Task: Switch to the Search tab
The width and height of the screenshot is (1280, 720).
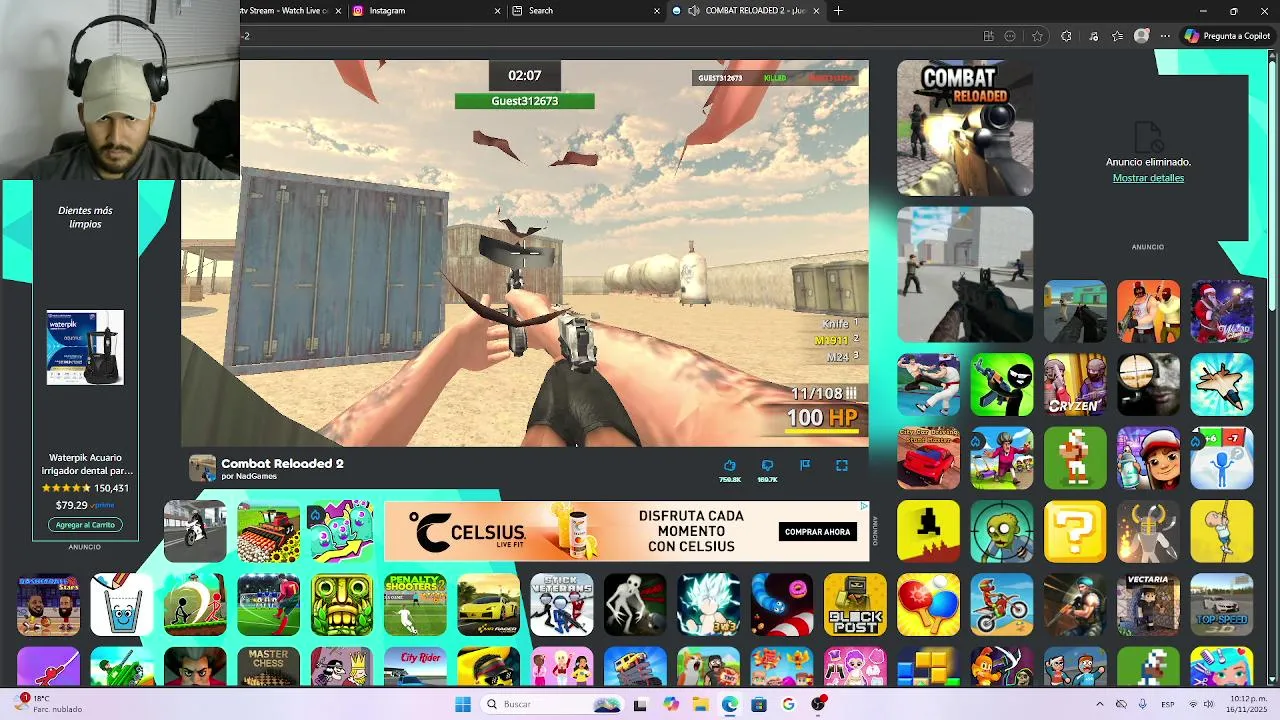Action: tap(586, 11)
